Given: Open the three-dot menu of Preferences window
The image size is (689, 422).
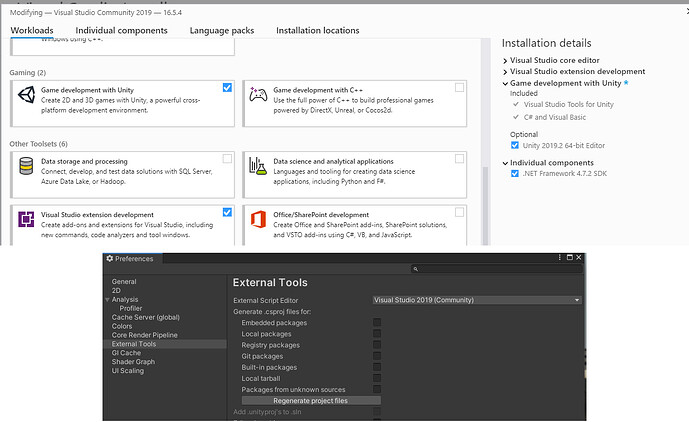Looking at the screenshot, I should [x=559, y=258].
